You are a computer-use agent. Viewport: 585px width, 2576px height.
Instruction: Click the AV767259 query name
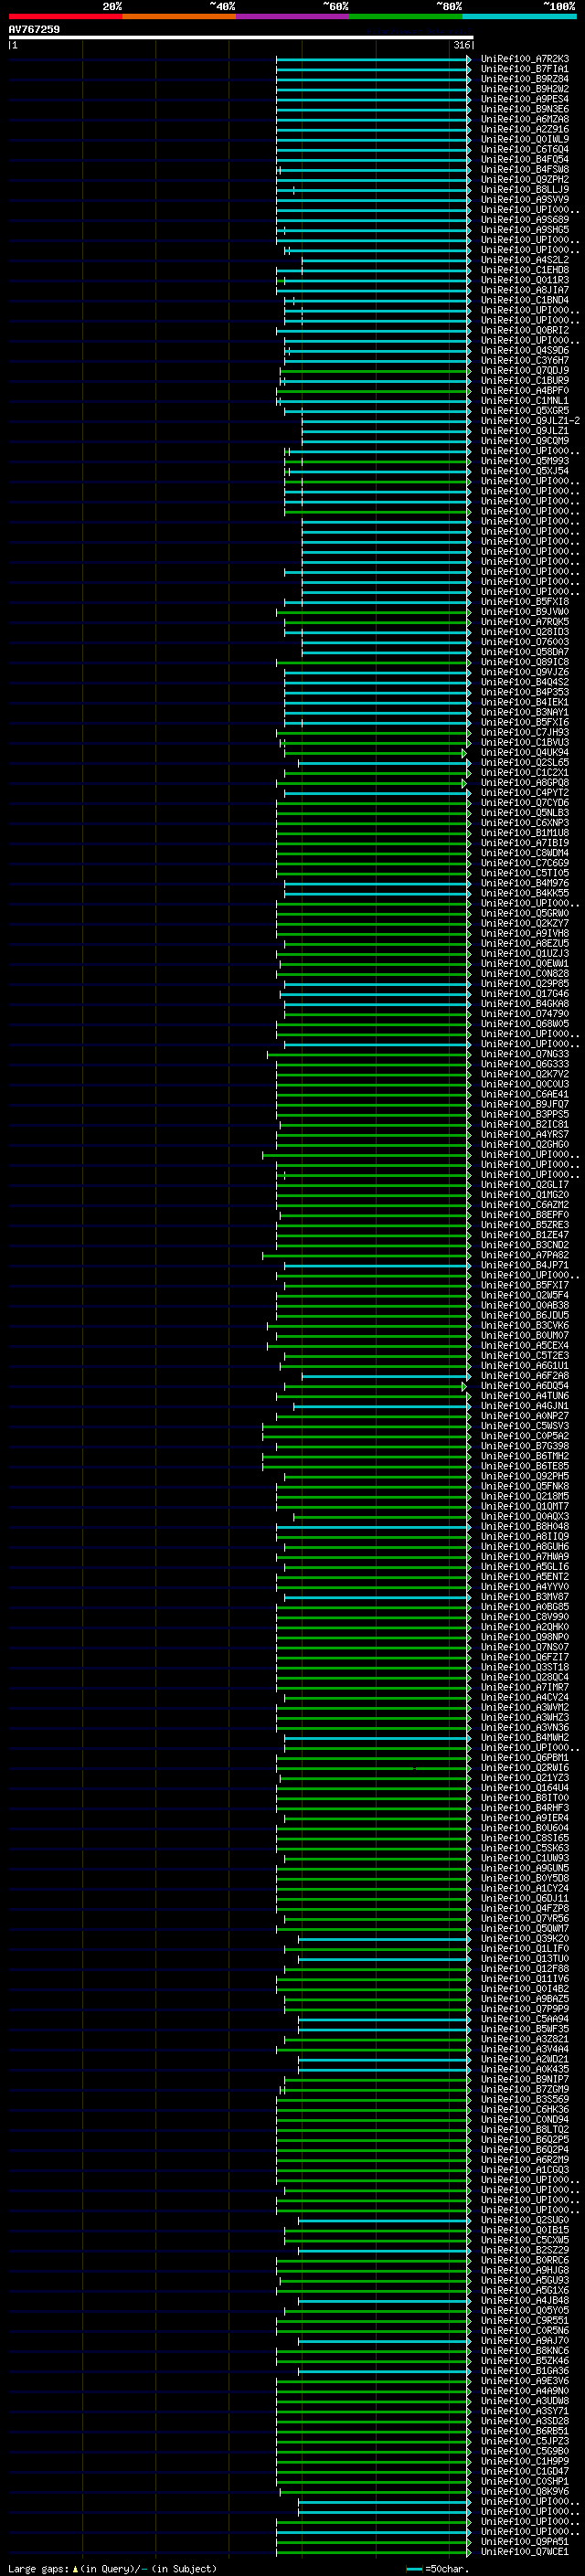click(x=34, y=29)
